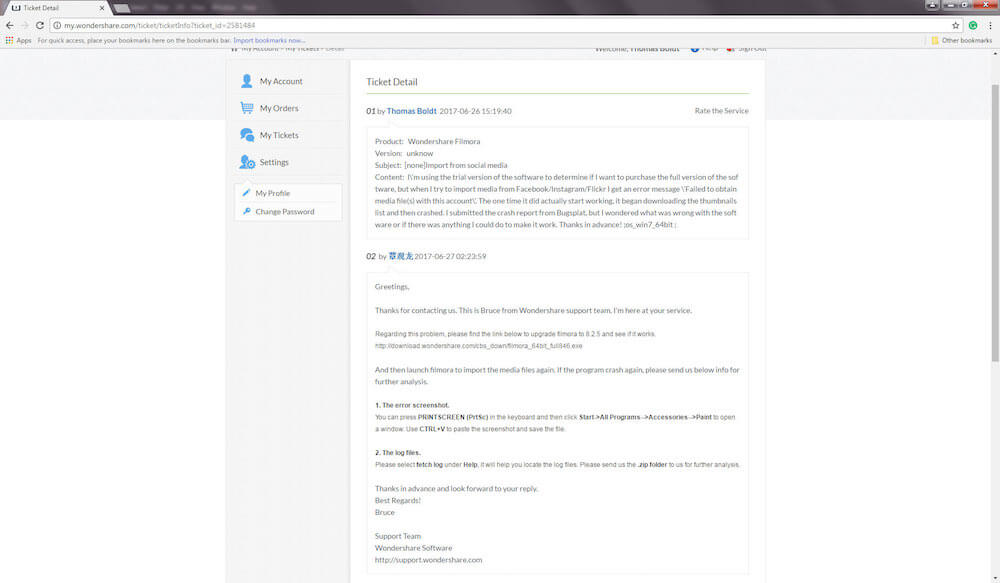The image size is (1000, 583).
Task: Open the support agent's name link in reply 02
Action: click(401, 256)
